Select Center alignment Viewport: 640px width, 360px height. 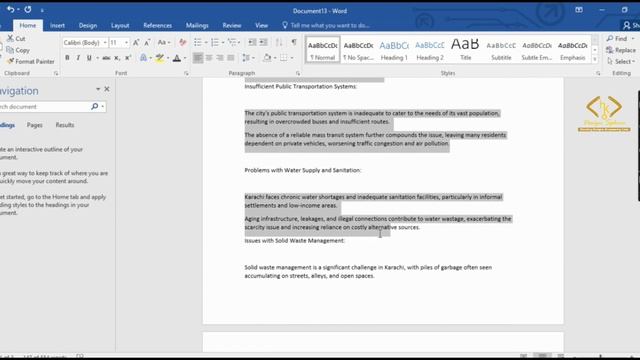click(209, 58)
